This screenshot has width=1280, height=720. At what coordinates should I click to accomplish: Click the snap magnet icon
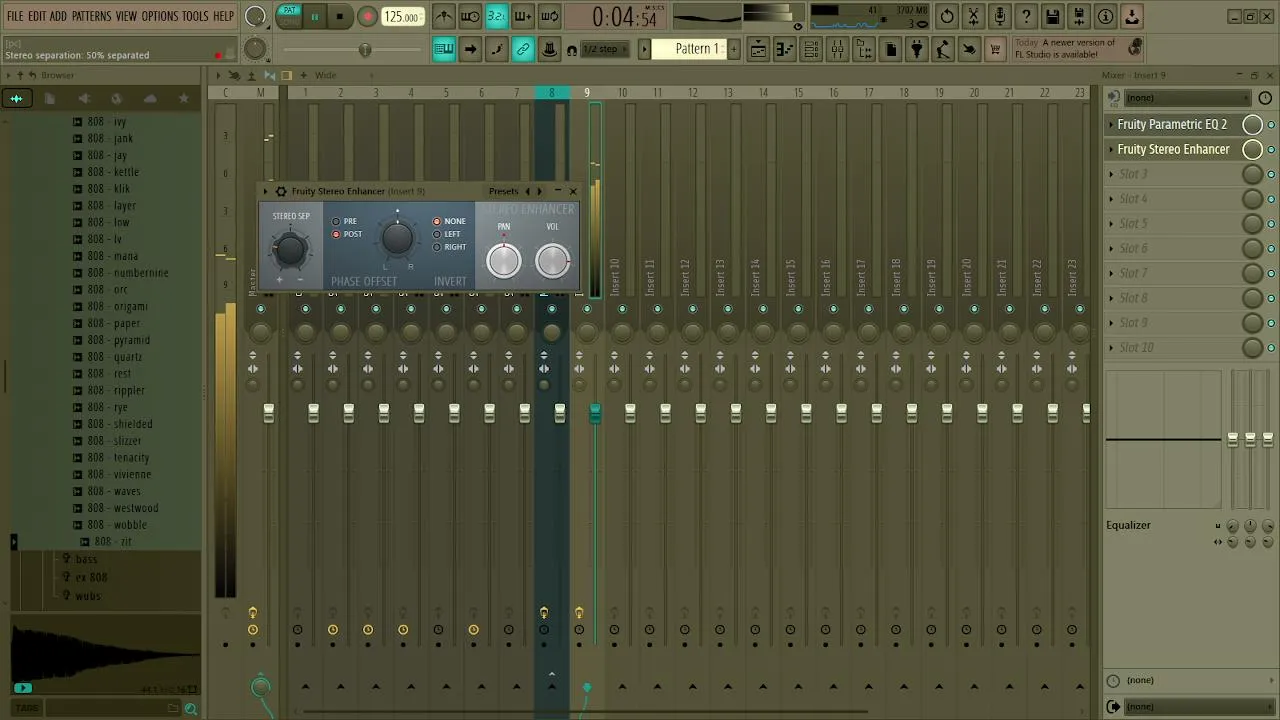coord(572,50)
